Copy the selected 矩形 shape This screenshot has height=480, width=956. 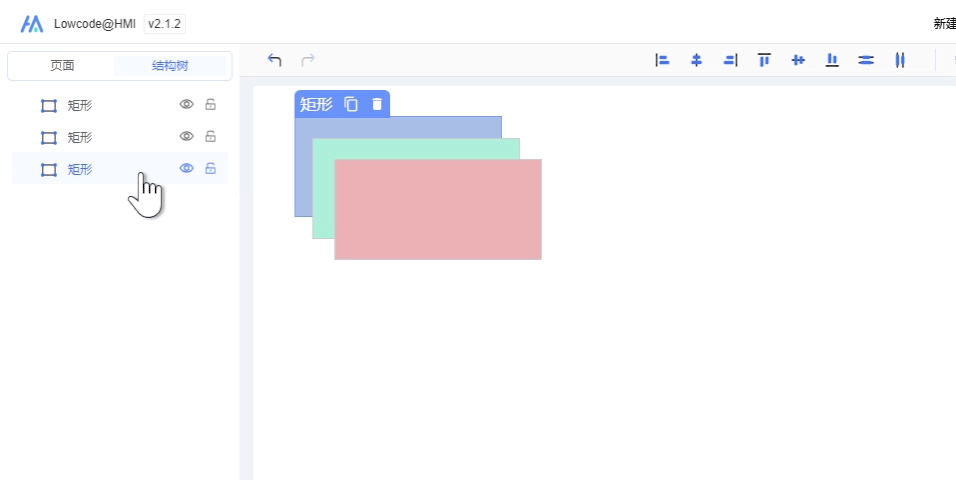pyautogui.click(x=351, y=104)
